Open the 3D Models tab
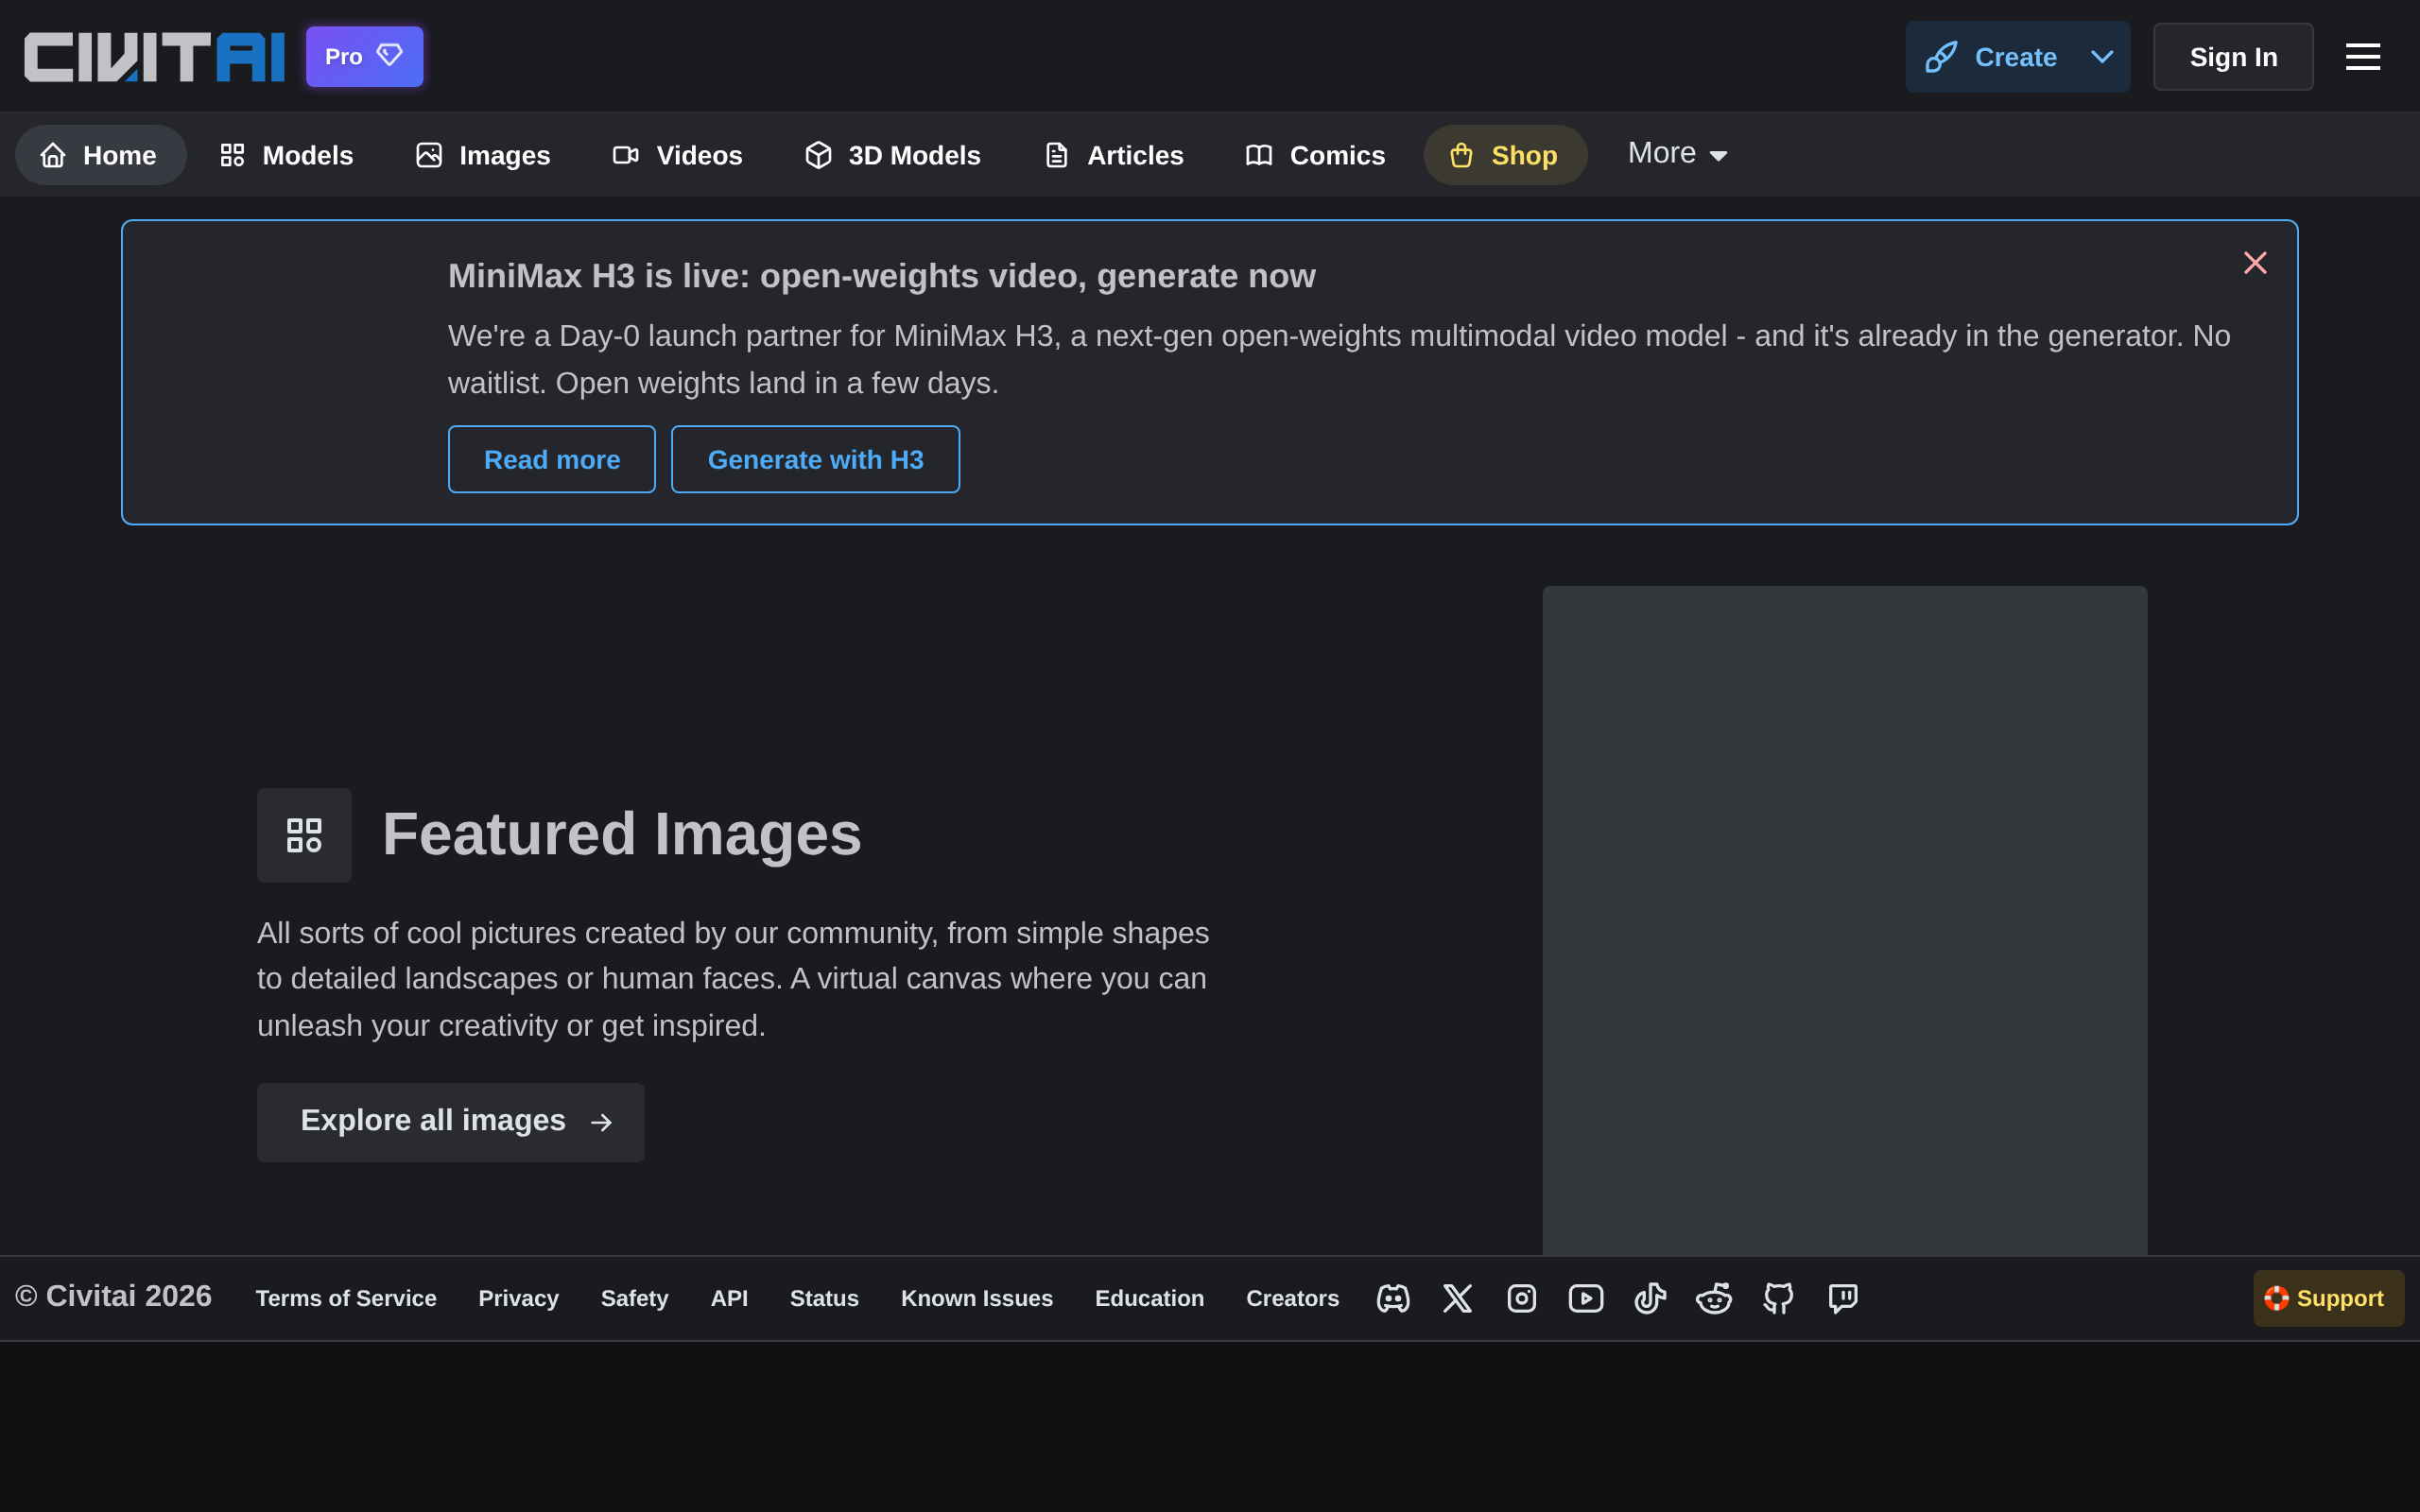2420x1512 pixels. coord(893,155)
